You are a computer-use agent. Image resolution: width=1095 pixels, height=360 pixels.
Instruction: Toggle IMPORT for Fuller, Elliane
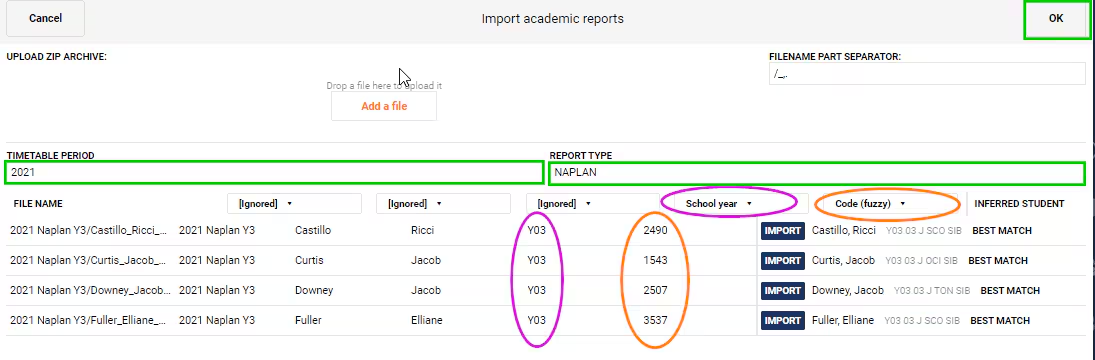click(x=783, y=321)
